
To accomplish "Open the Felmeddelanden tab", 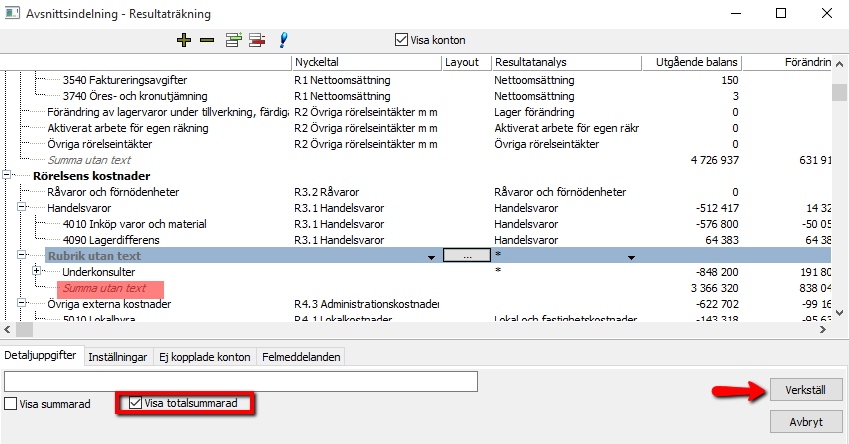I will (x=301, y=357).
